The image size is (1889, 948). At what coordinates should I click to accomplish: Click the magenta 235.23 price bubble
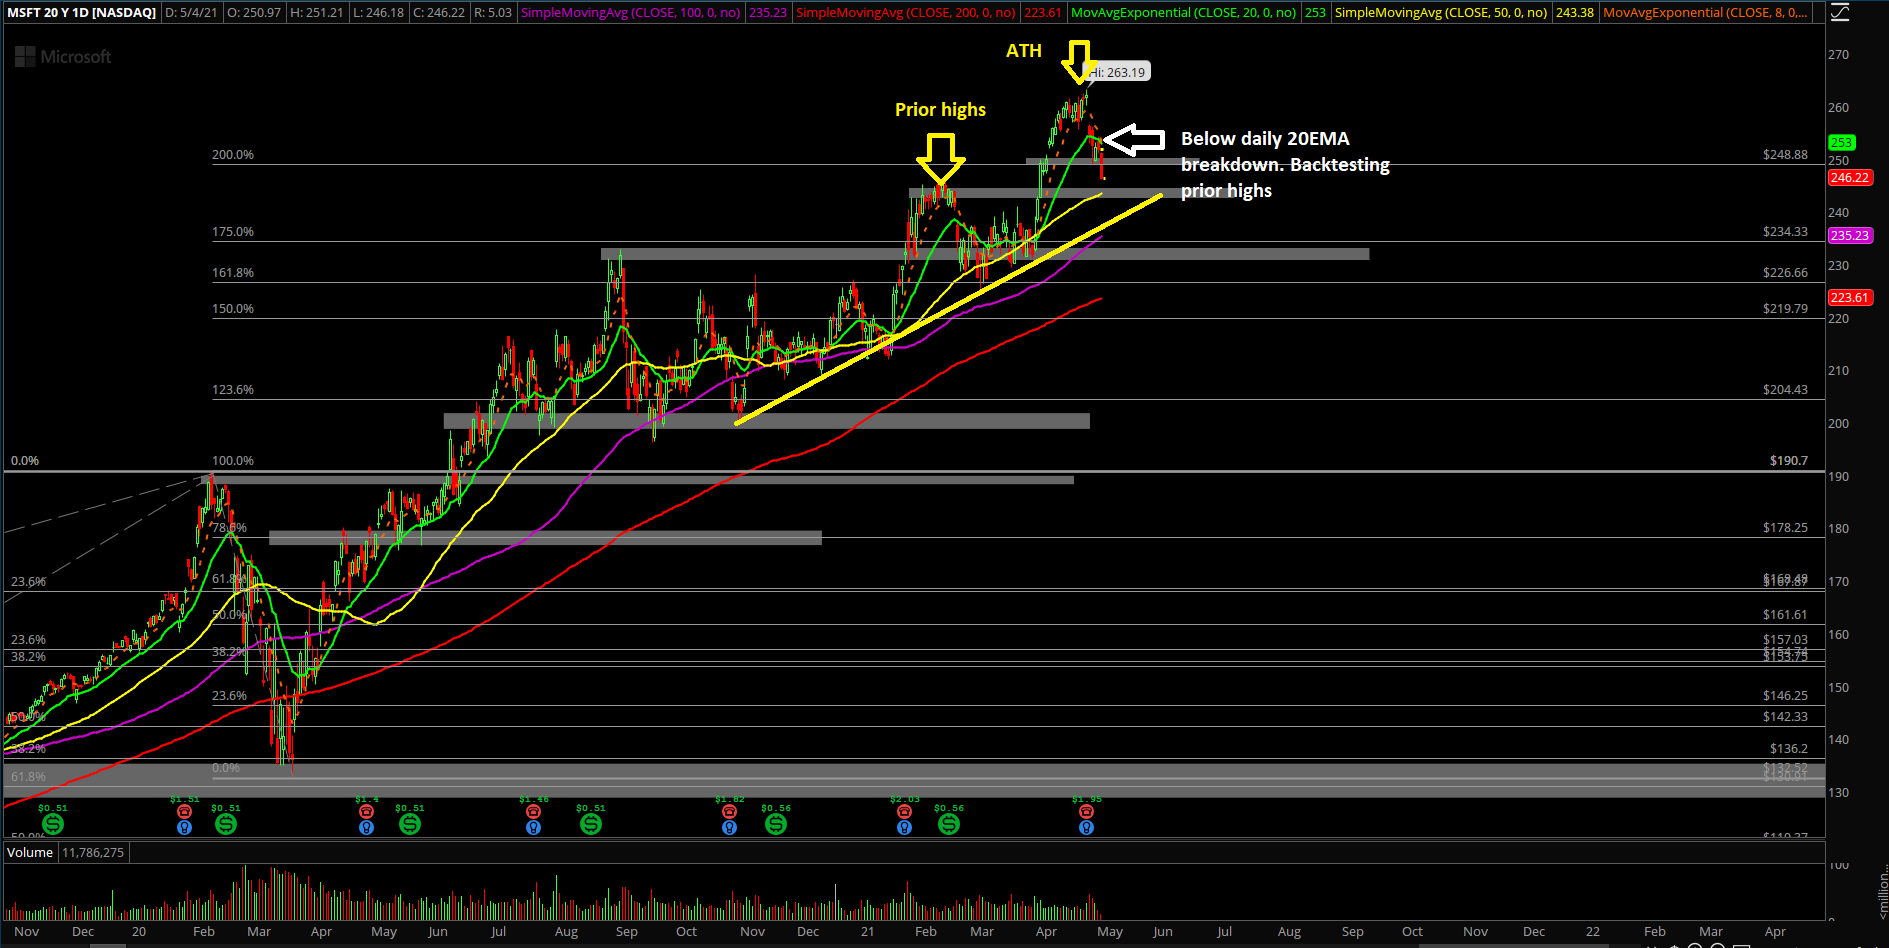tap(1849, 235)
